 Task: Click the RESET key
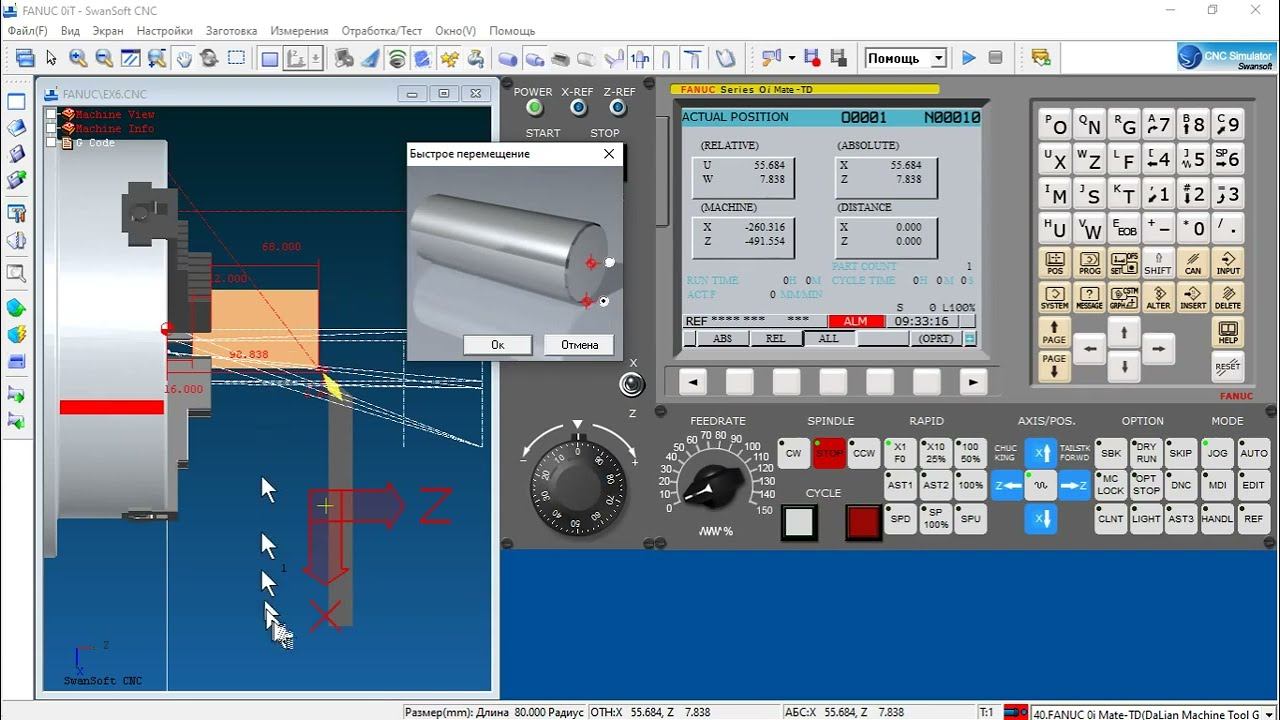click(1228, 367)
